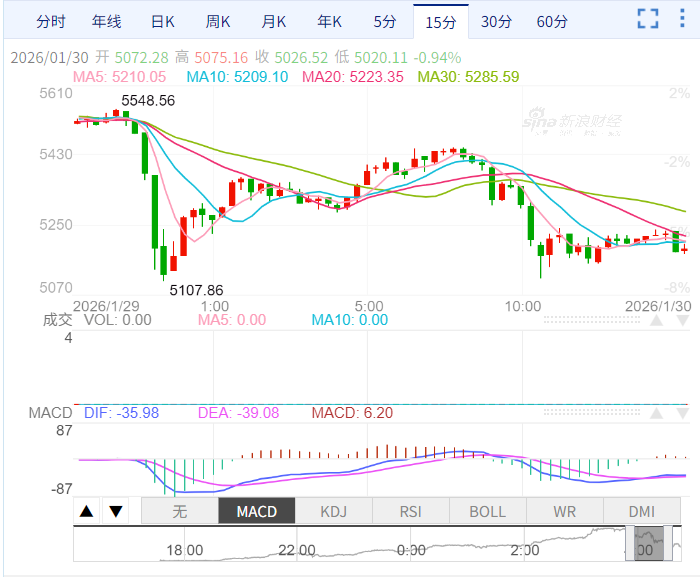Switch indicator to RSI
700x577 pixels.
411,511
